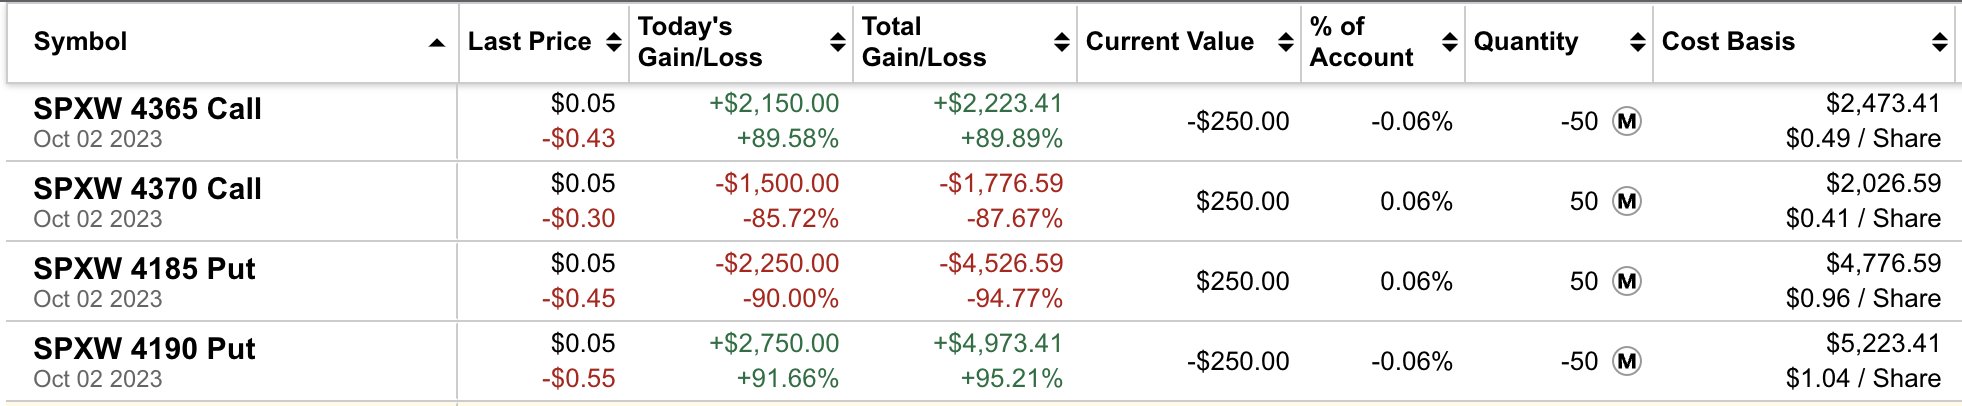
Task: Sort by Last Price using the arrows
Action: (613, 42)
